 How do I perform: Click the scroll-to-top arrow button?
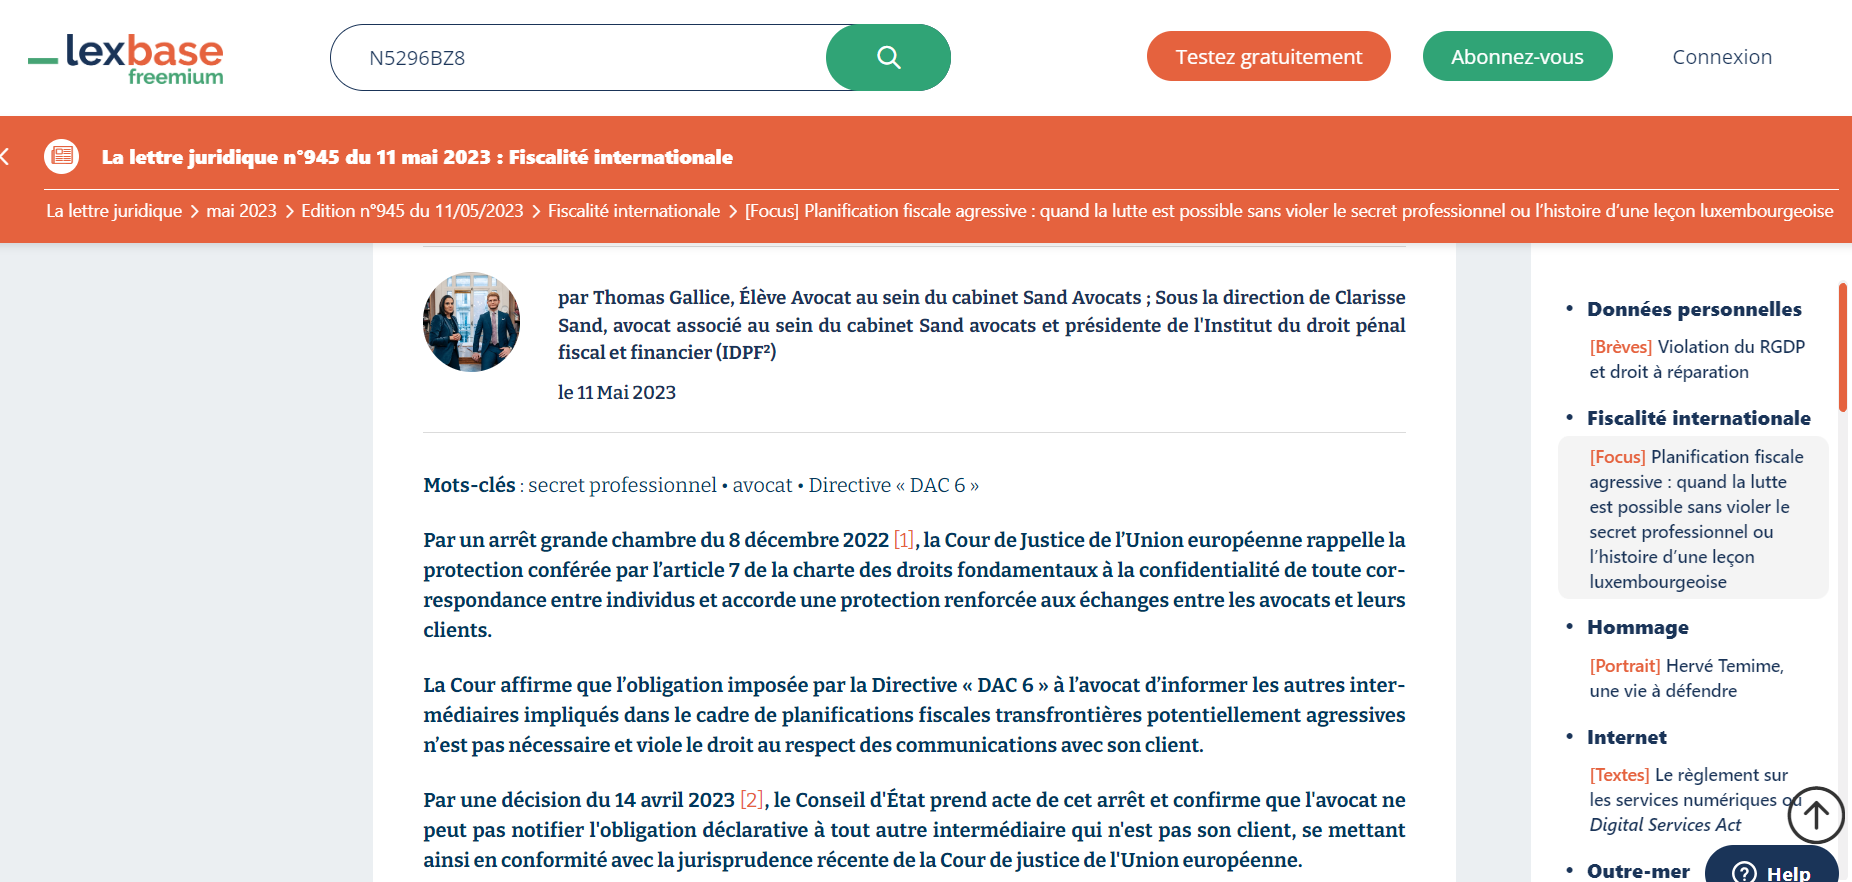1815,815
